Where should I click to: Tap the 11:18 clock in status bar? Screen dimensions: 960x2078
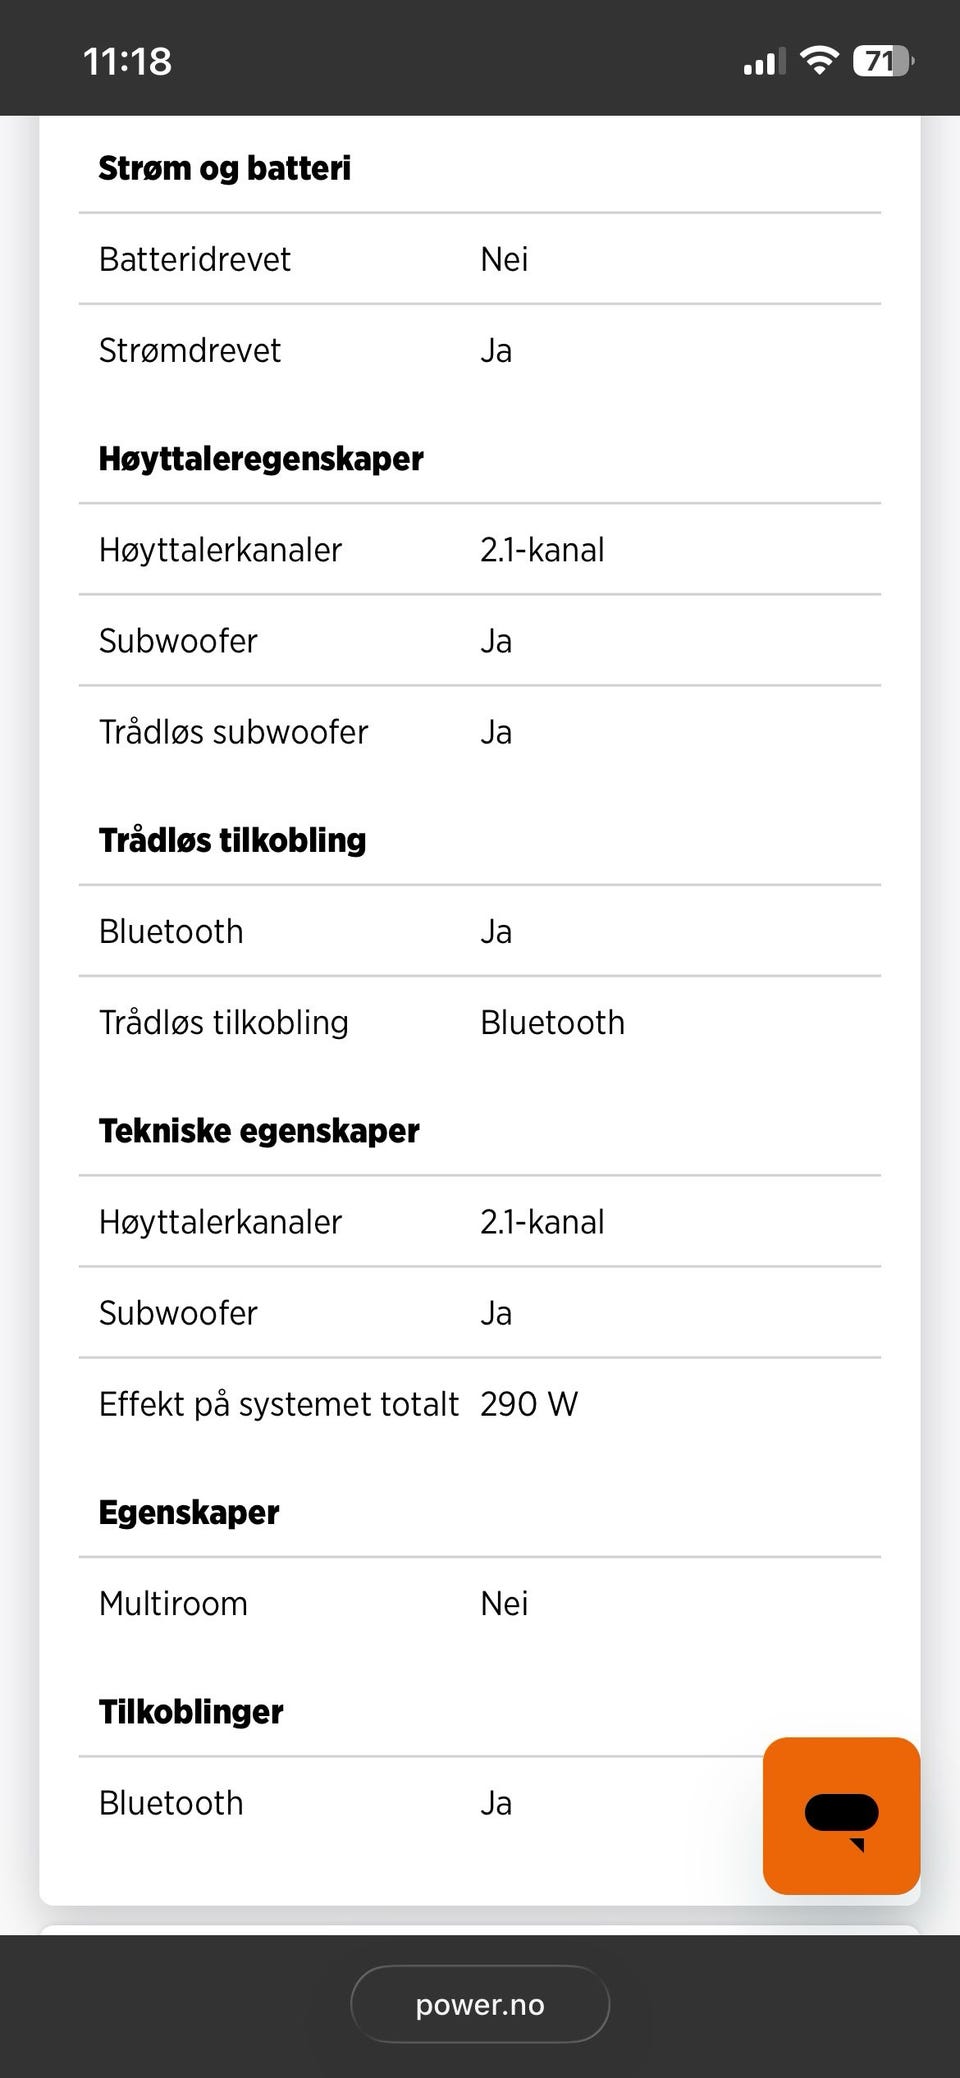[x=127, y=62]
